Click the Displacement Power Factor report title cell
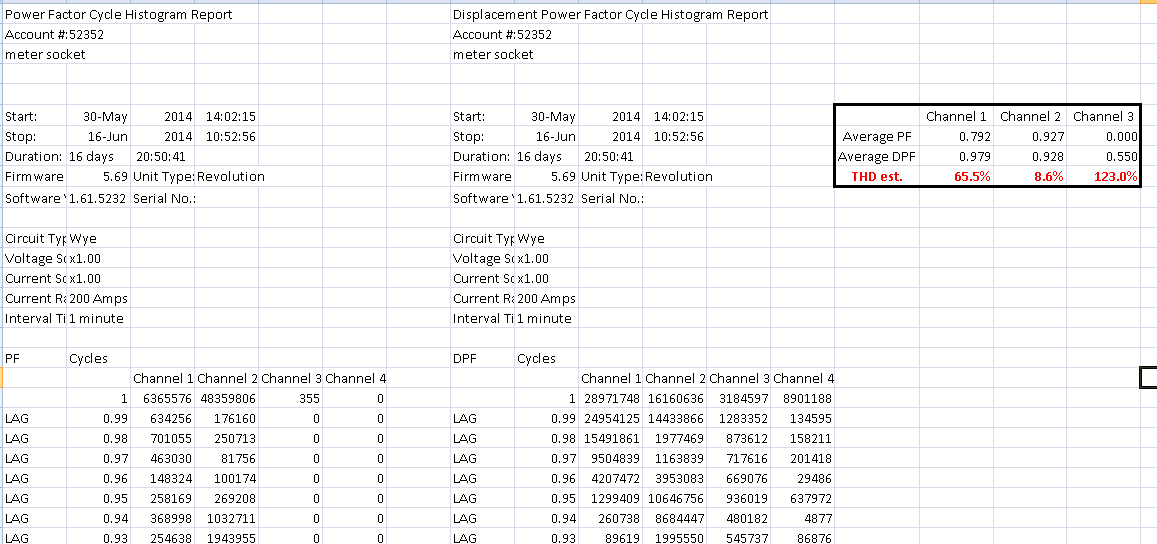This screenshot has height=544, width=1157. (610, 15)
